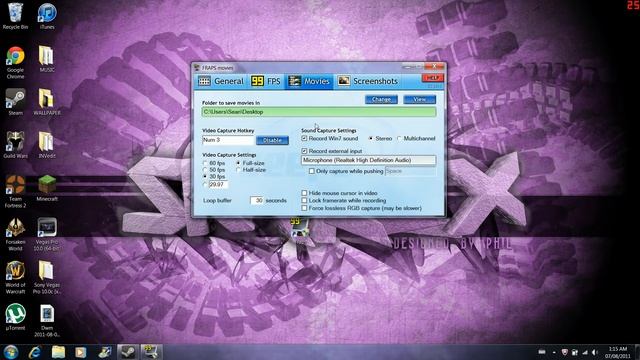Launch Forsaken World from the desktop
The height and width of the screenshot is (360, 640).
tap(16, 234)
